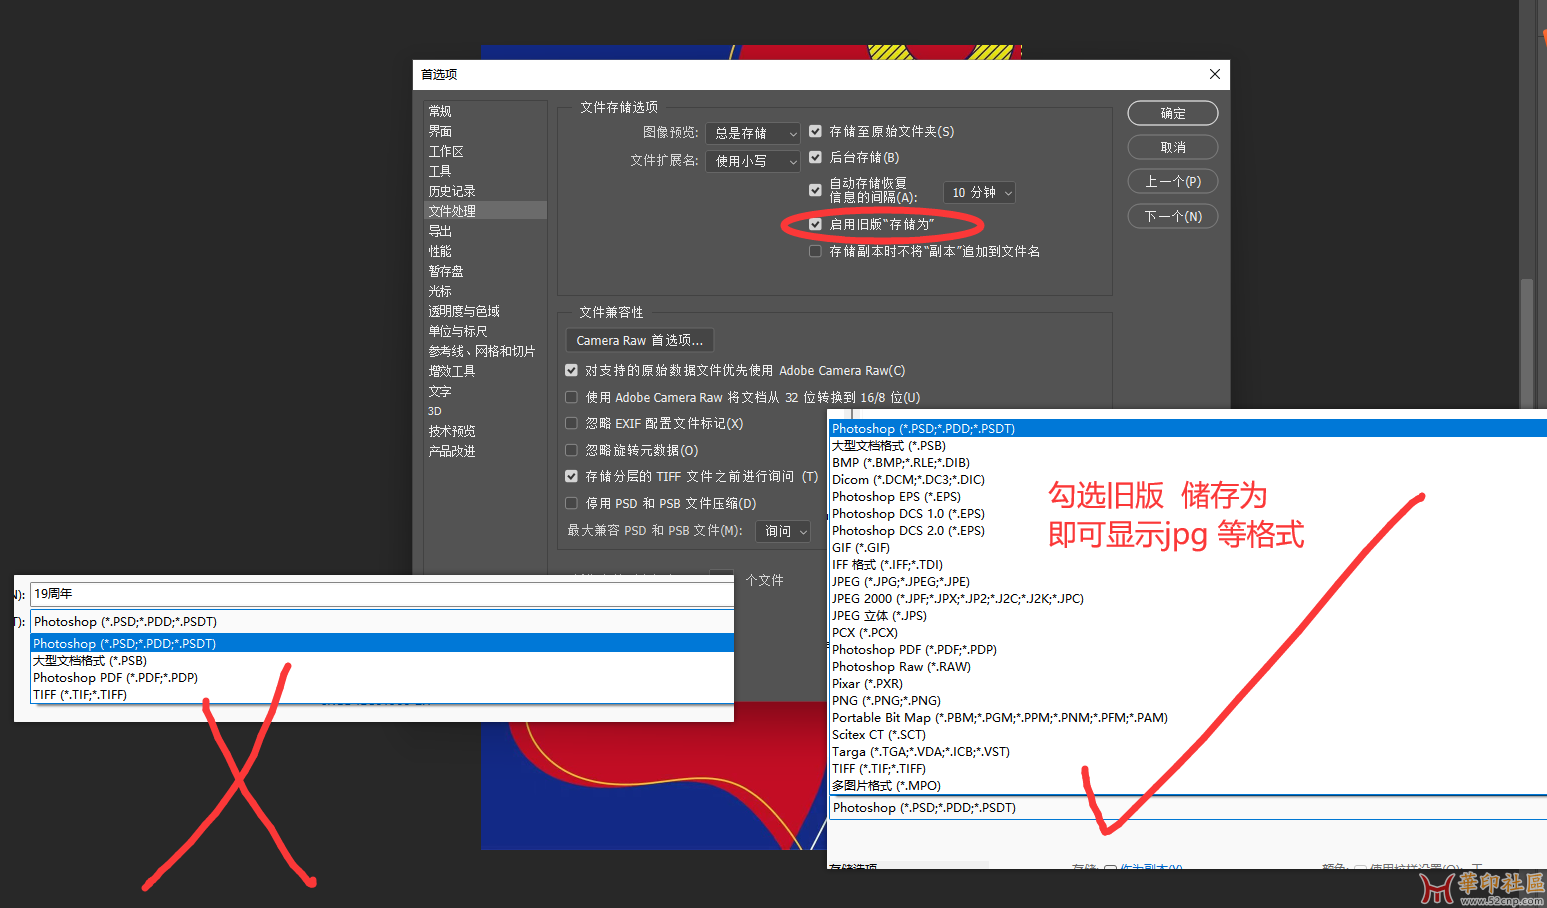Screen dimensions: 1547x908
Task: Open the 最大兼容 PSD 询问 dropdown
Action: pos(783,530)
